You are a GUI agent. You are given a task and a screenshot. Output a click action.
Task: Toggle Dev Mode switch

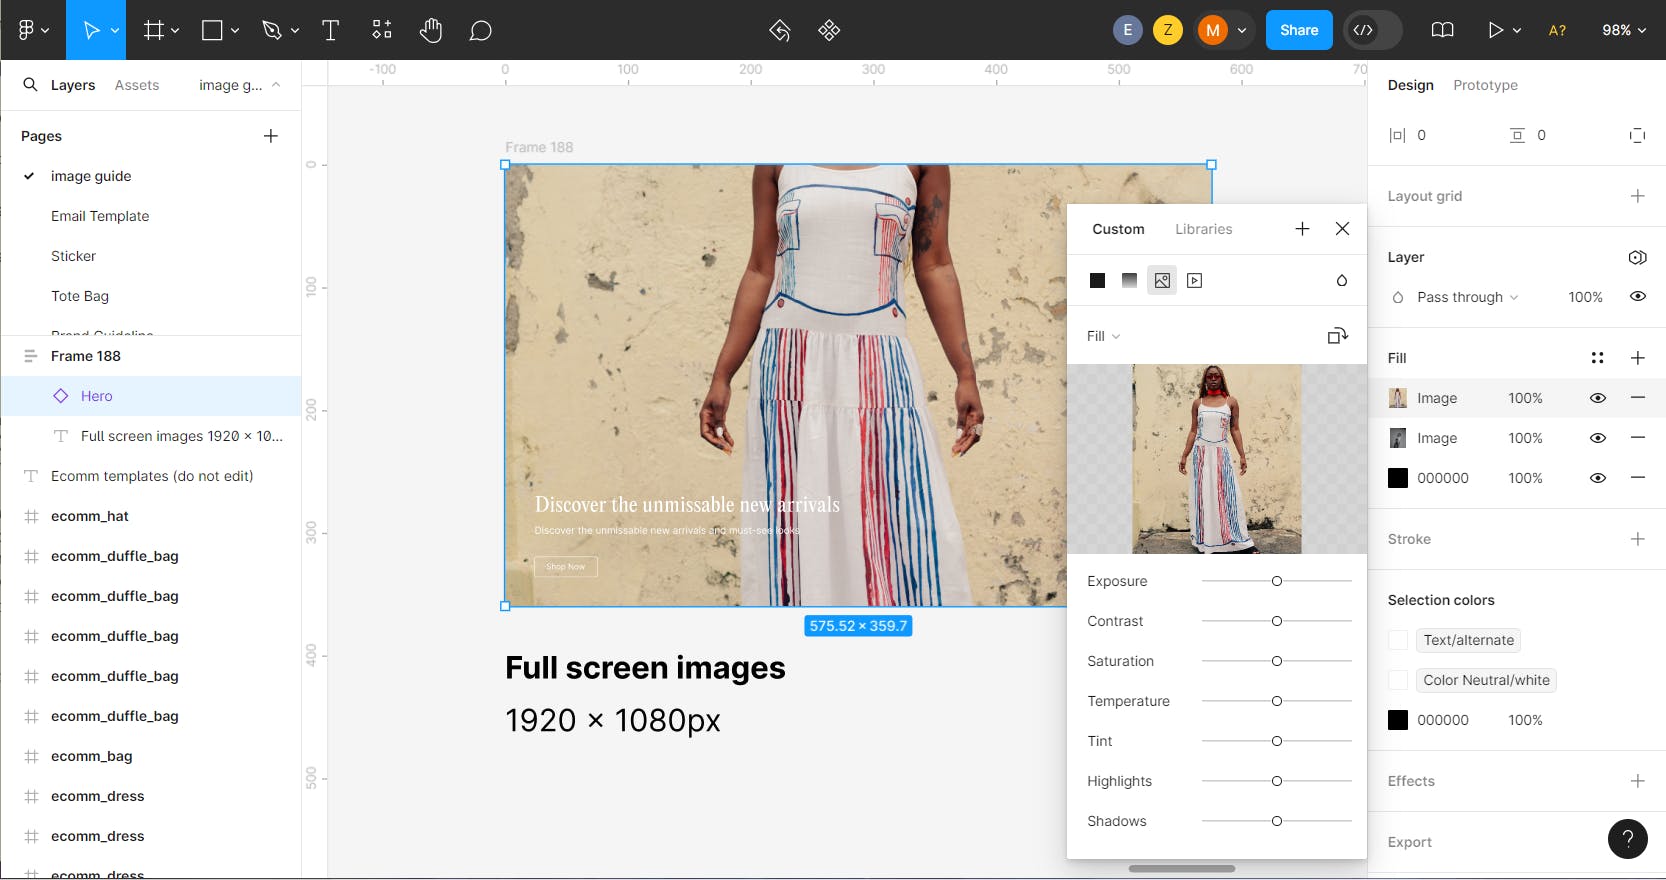pyautogui.click(x=1373, y=30)
